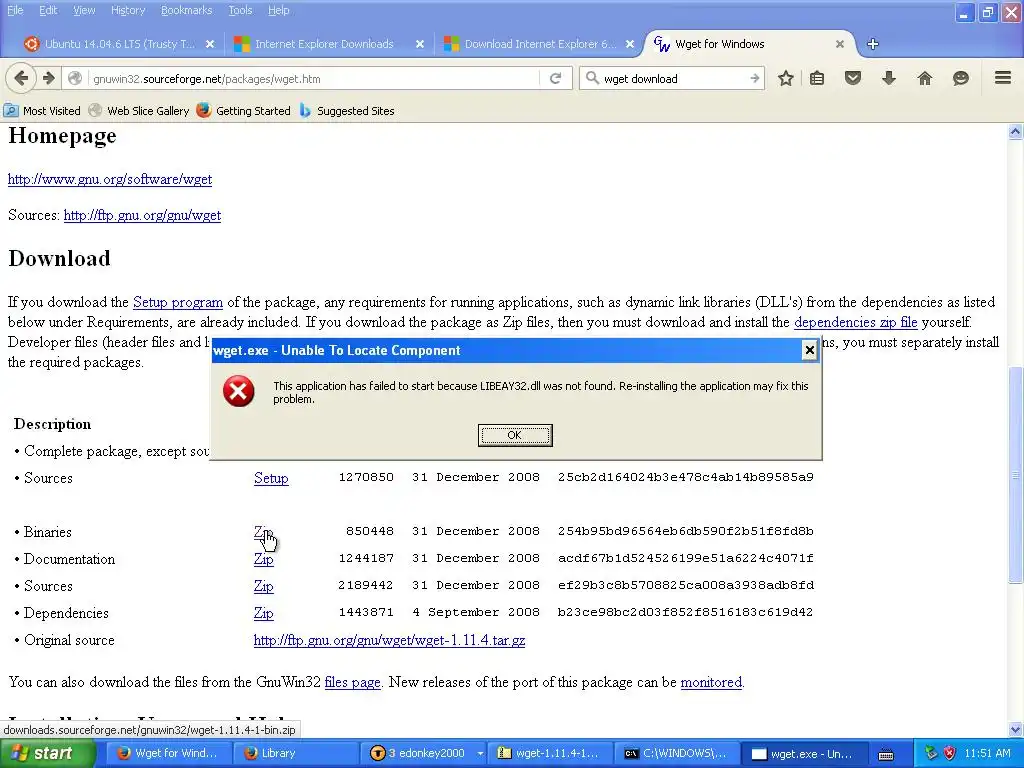Bookmark this page with the star icon
1024x768 pixels.
[786, 78]
